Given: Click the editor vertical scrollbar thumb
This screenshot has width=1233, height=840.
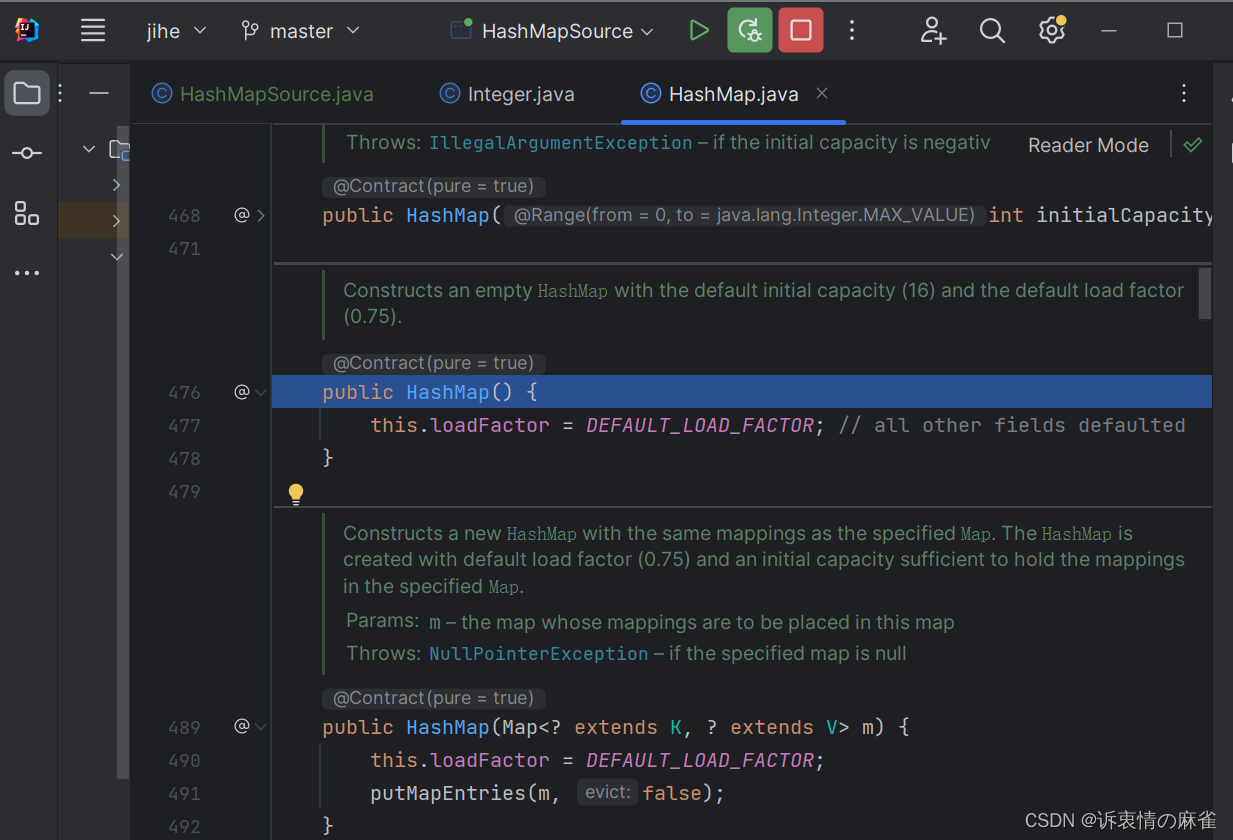Looking at the screenshot, I should (1205, 293).
